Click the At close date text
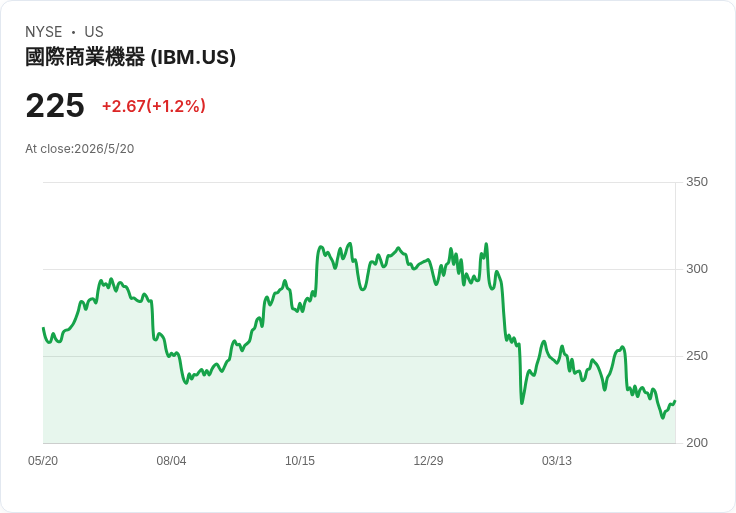This screenshot has width=736, height=513. [x=80, y=149]
